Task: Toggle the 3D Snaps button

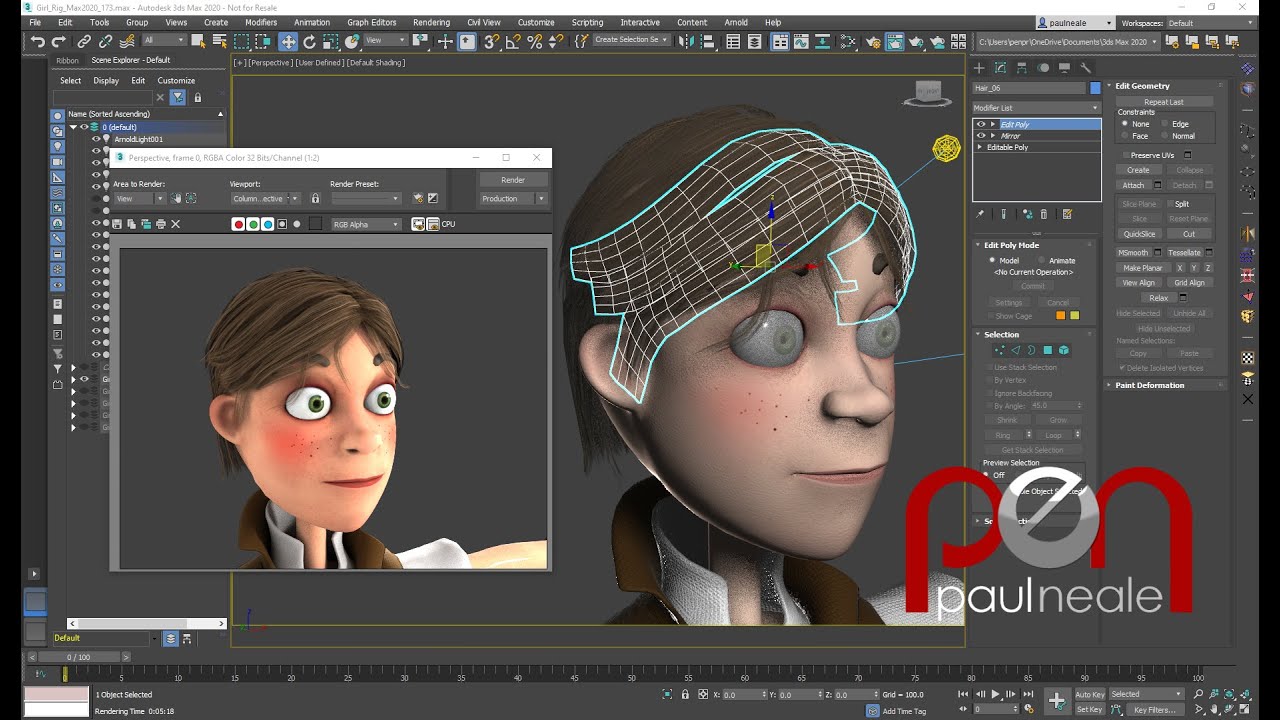Action: point(491,41)
